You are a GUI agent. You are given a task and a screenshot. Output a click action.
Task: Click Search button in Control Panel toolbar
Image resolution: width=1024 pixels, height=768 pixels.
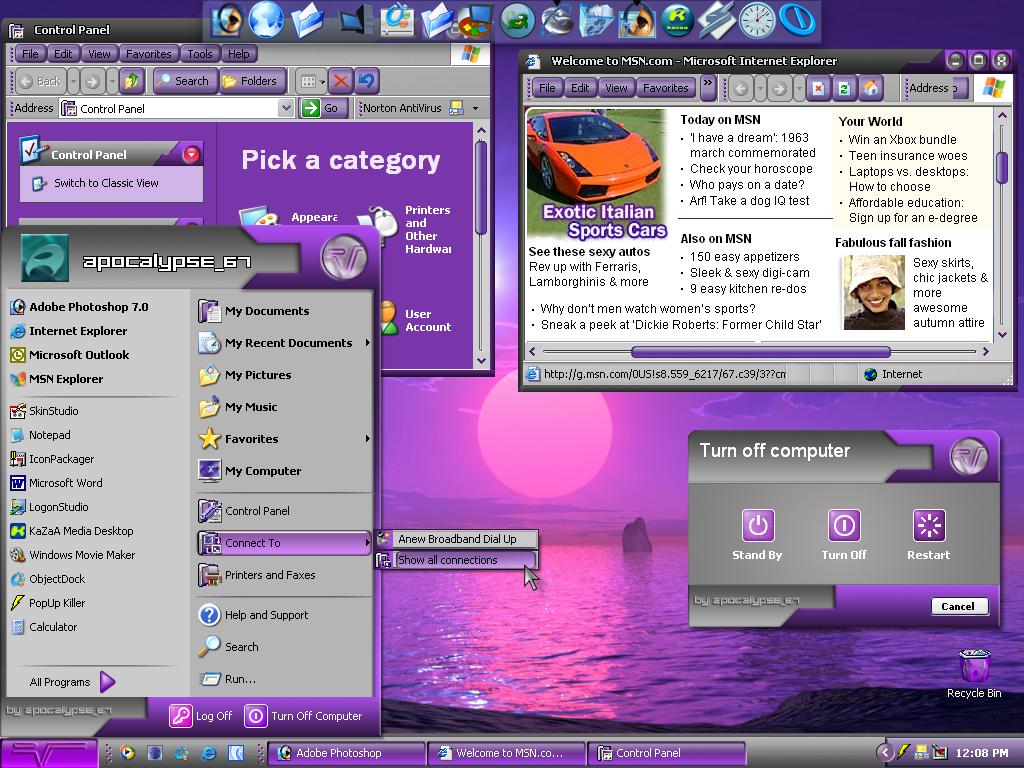click(x=184, y=81)
